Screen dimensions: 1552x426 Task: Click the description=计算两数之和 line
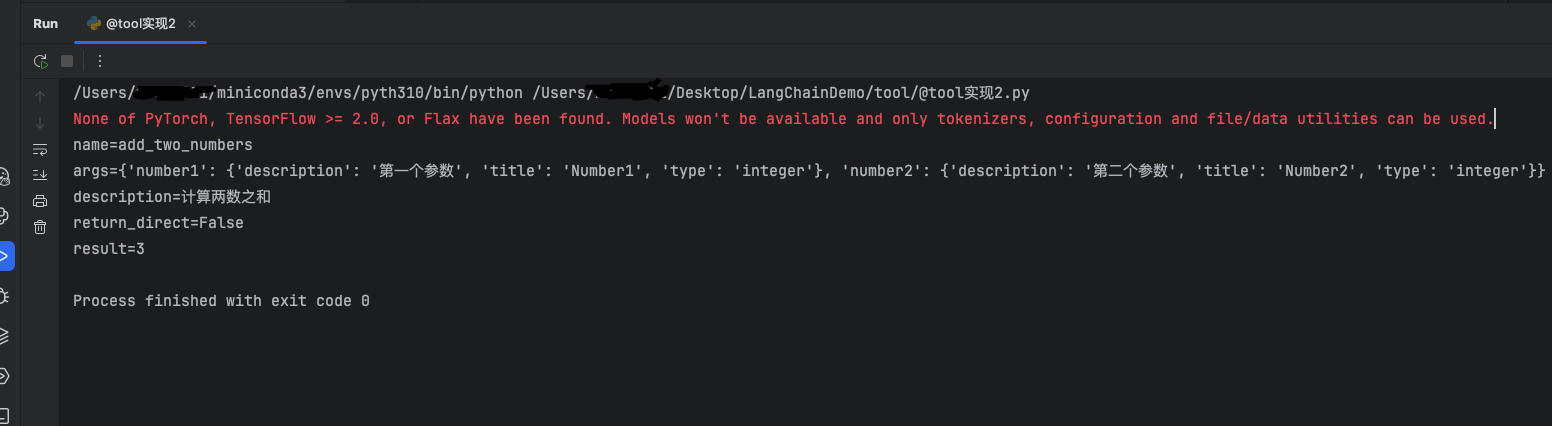pyautogui.click(x=172, y=197)
